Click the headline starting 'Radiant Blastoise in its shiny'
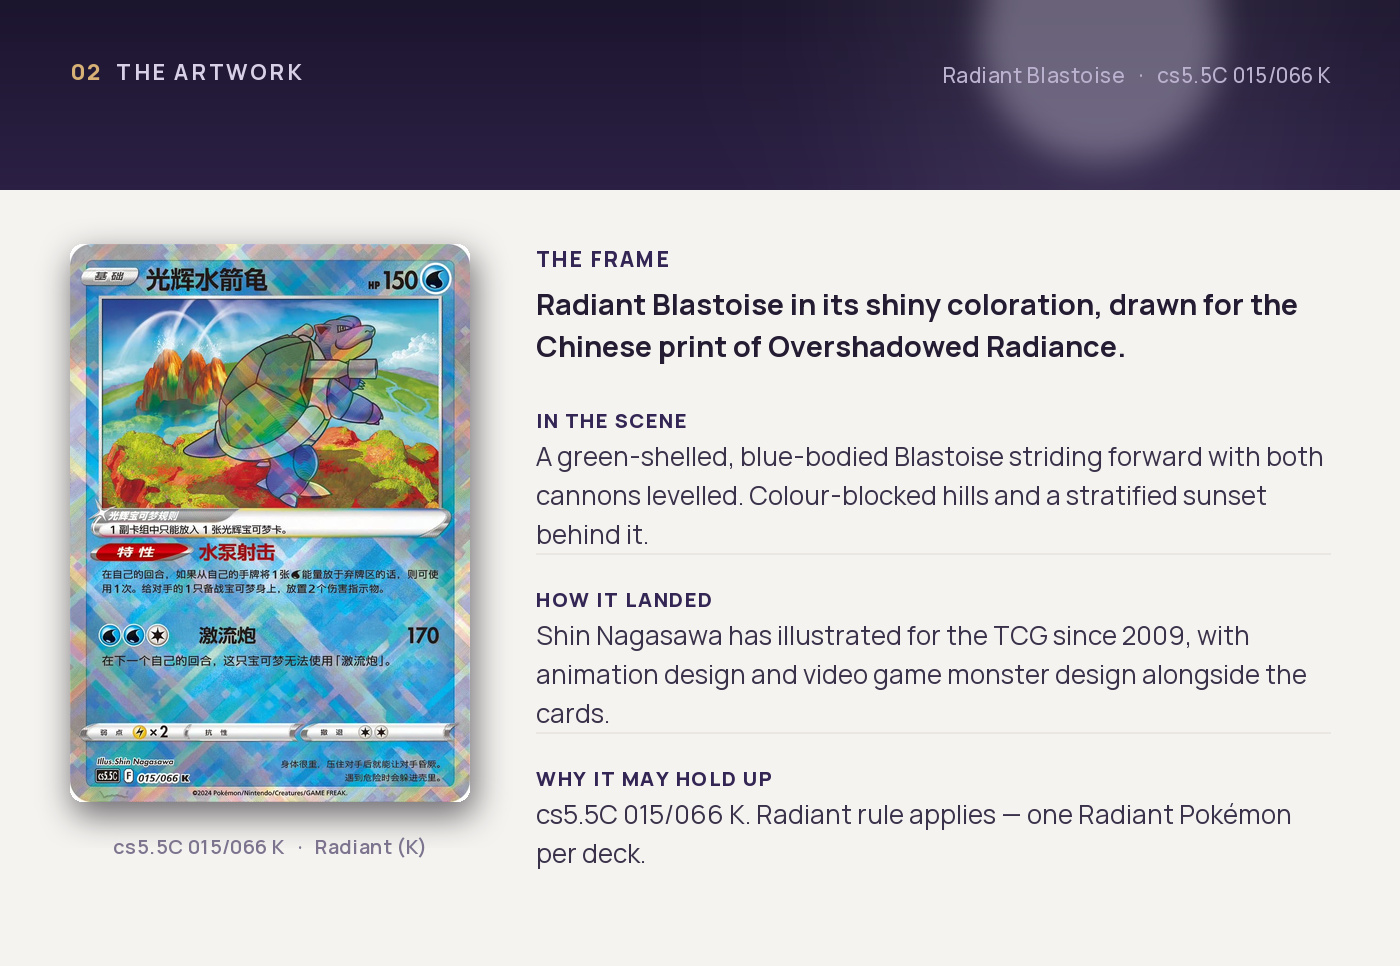1400x966 pixels. coord(917,326)
